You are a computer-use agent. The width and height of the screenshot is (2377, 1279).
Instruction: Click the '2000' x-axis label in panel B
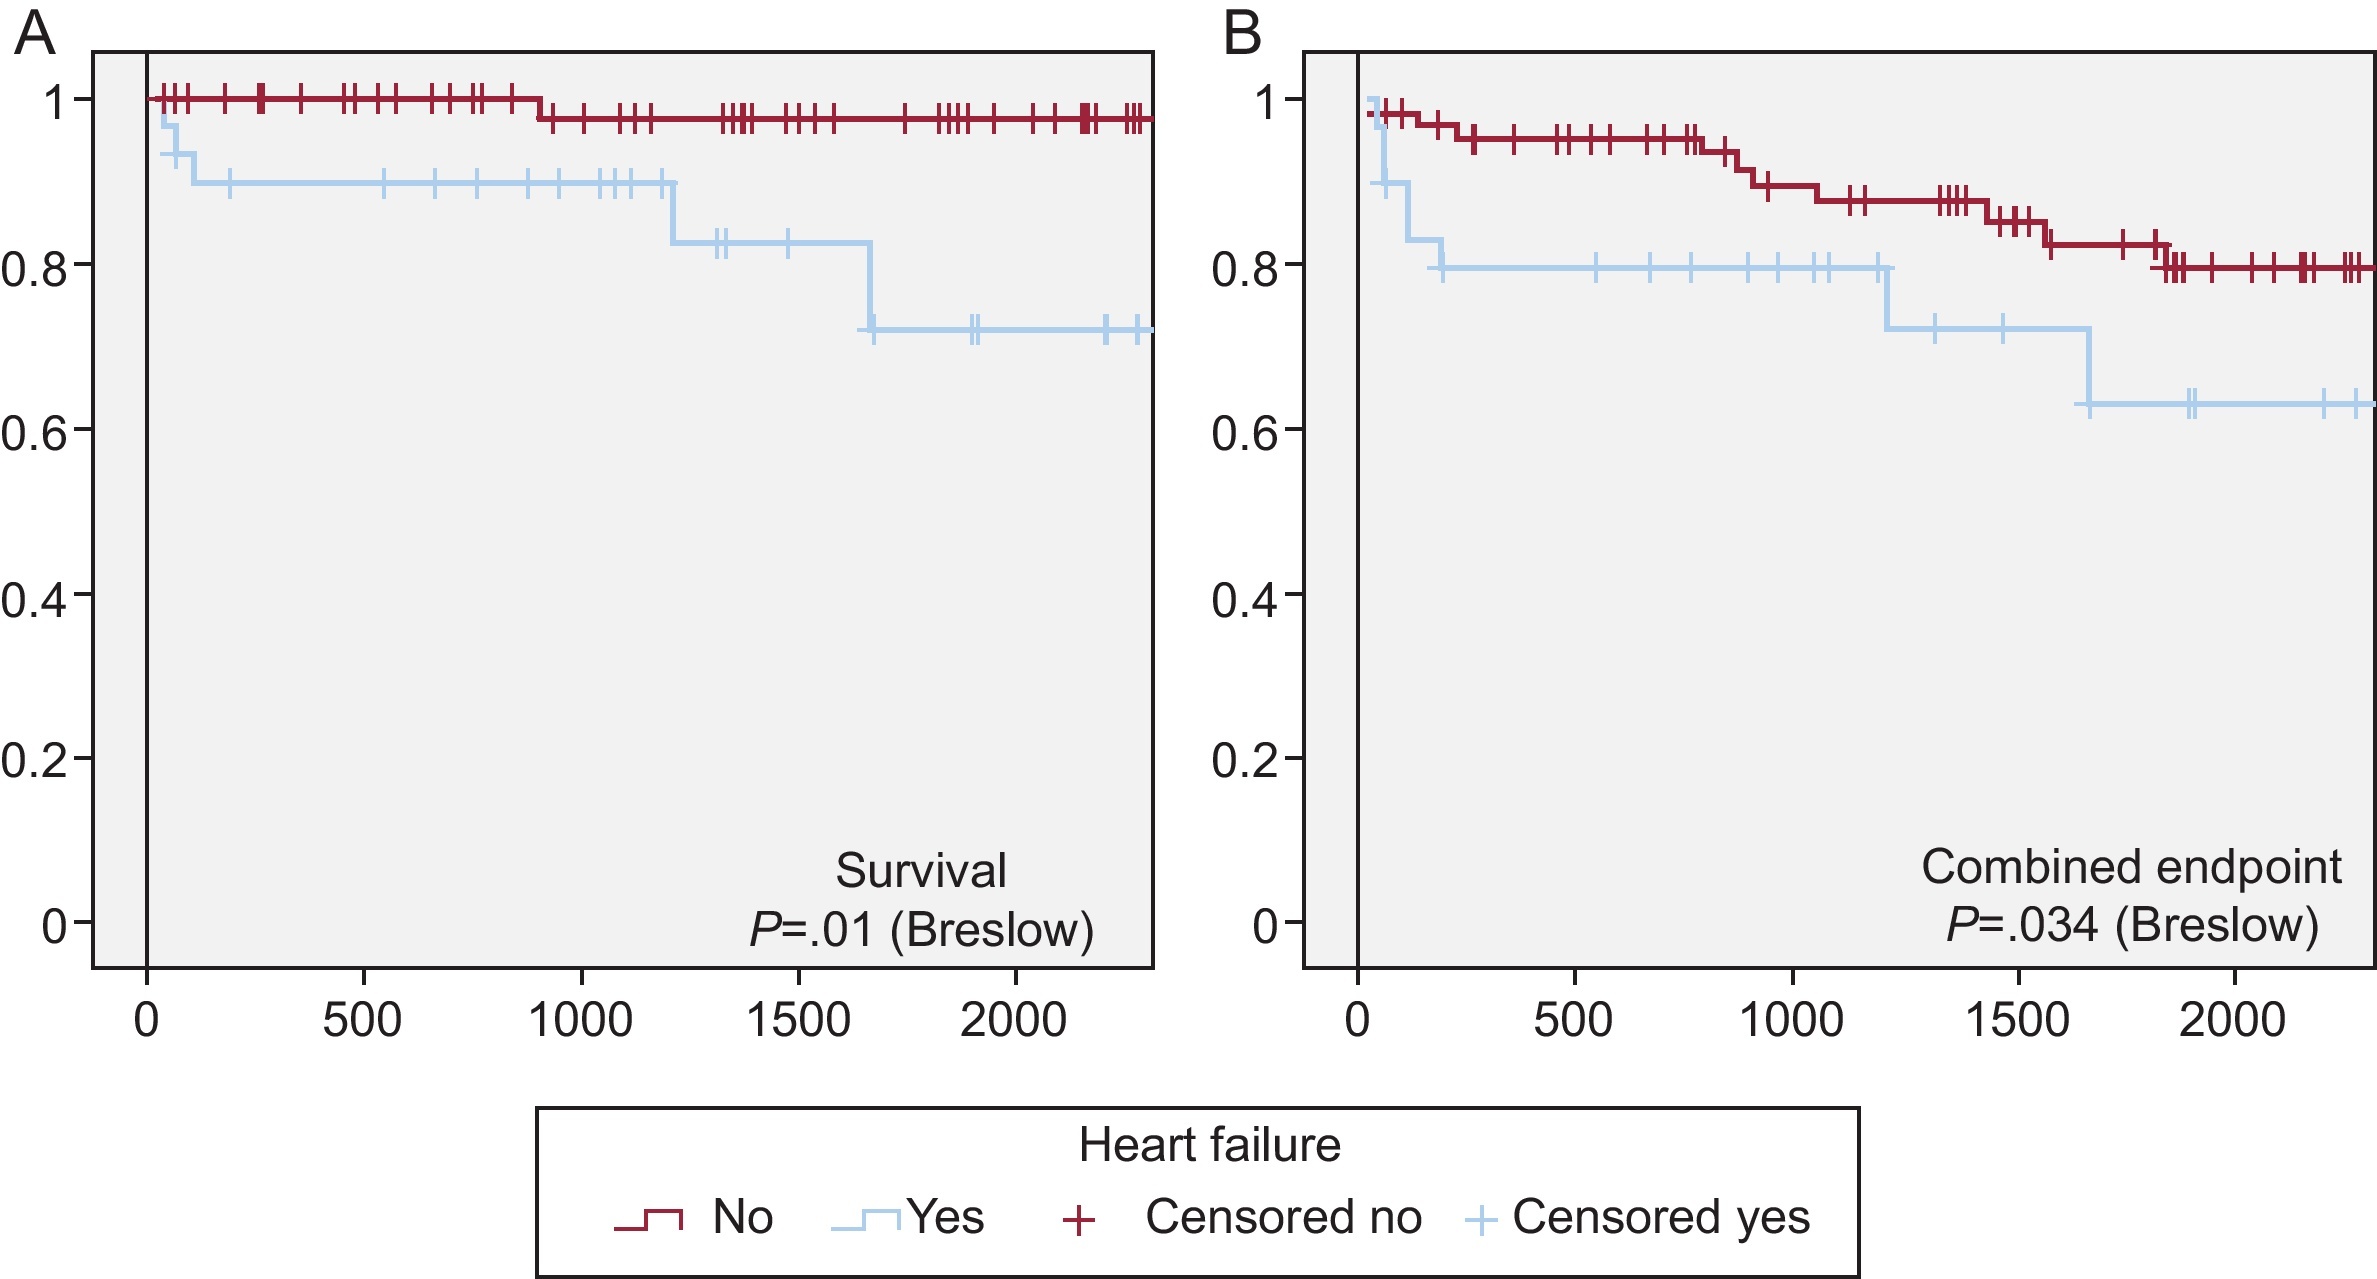pyautogui.click(x=2232, y=1021)
